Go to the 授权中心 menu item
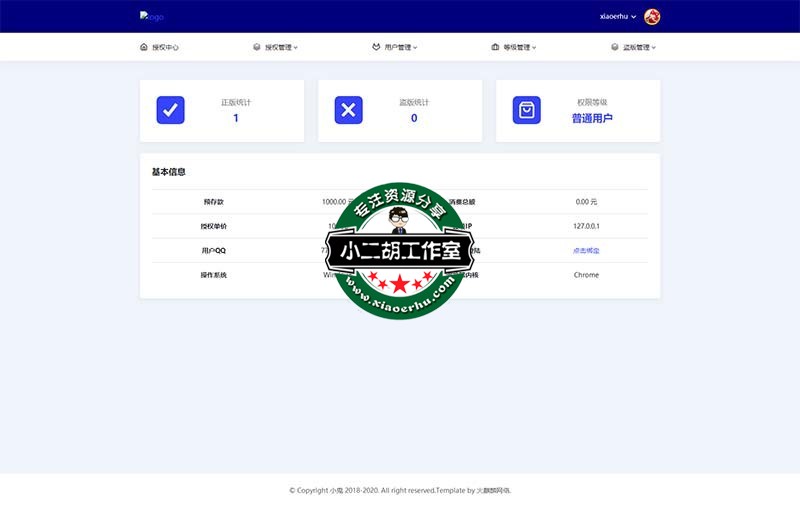 [165, 47]
